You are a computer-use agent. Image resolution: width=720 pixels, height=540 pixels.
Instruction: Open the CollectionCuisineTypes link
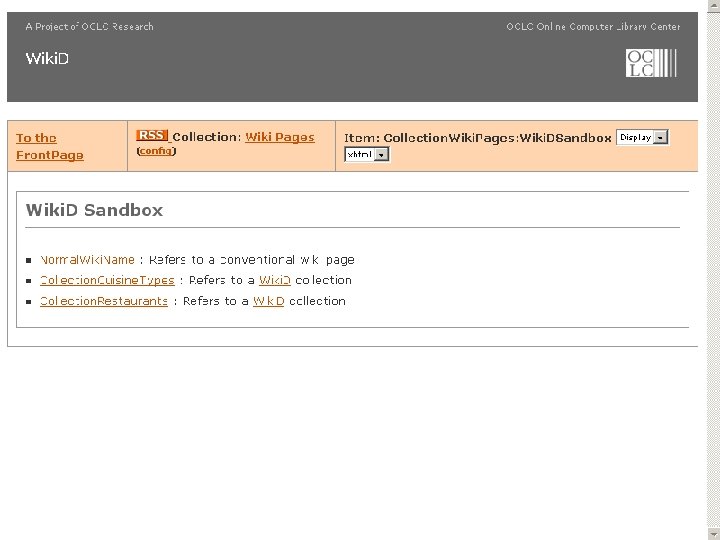pyautogui.click(x=107, y=280)
